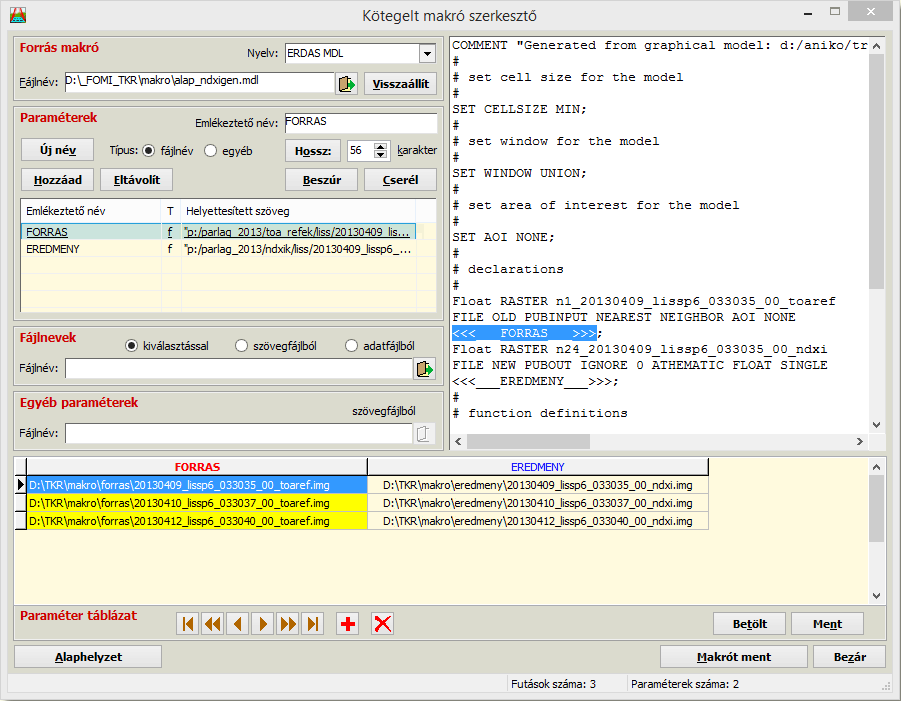Click the FORRAS column header in the table
This screenshot has width=901, height=701.
(197, 467)
